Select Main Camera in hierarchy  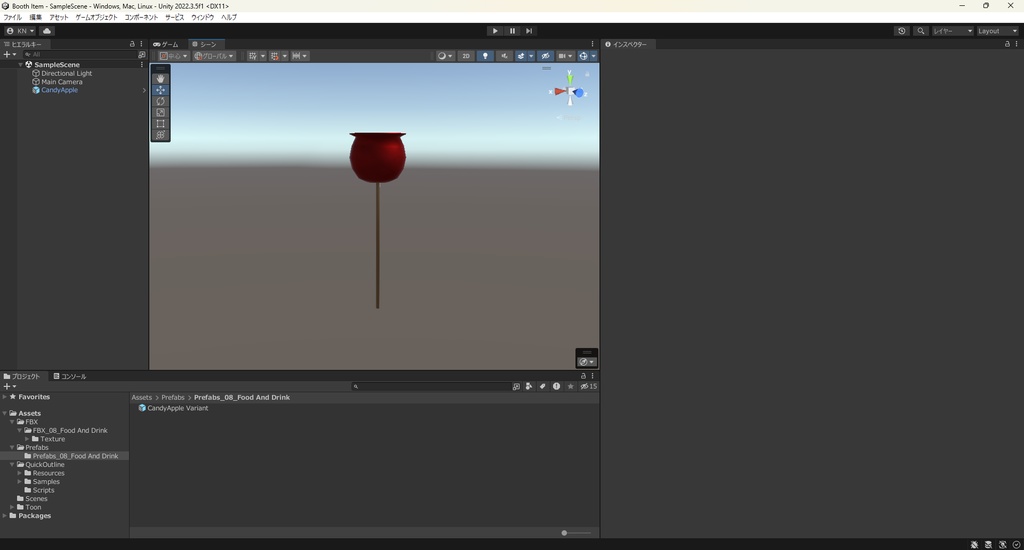pos(61,82)
